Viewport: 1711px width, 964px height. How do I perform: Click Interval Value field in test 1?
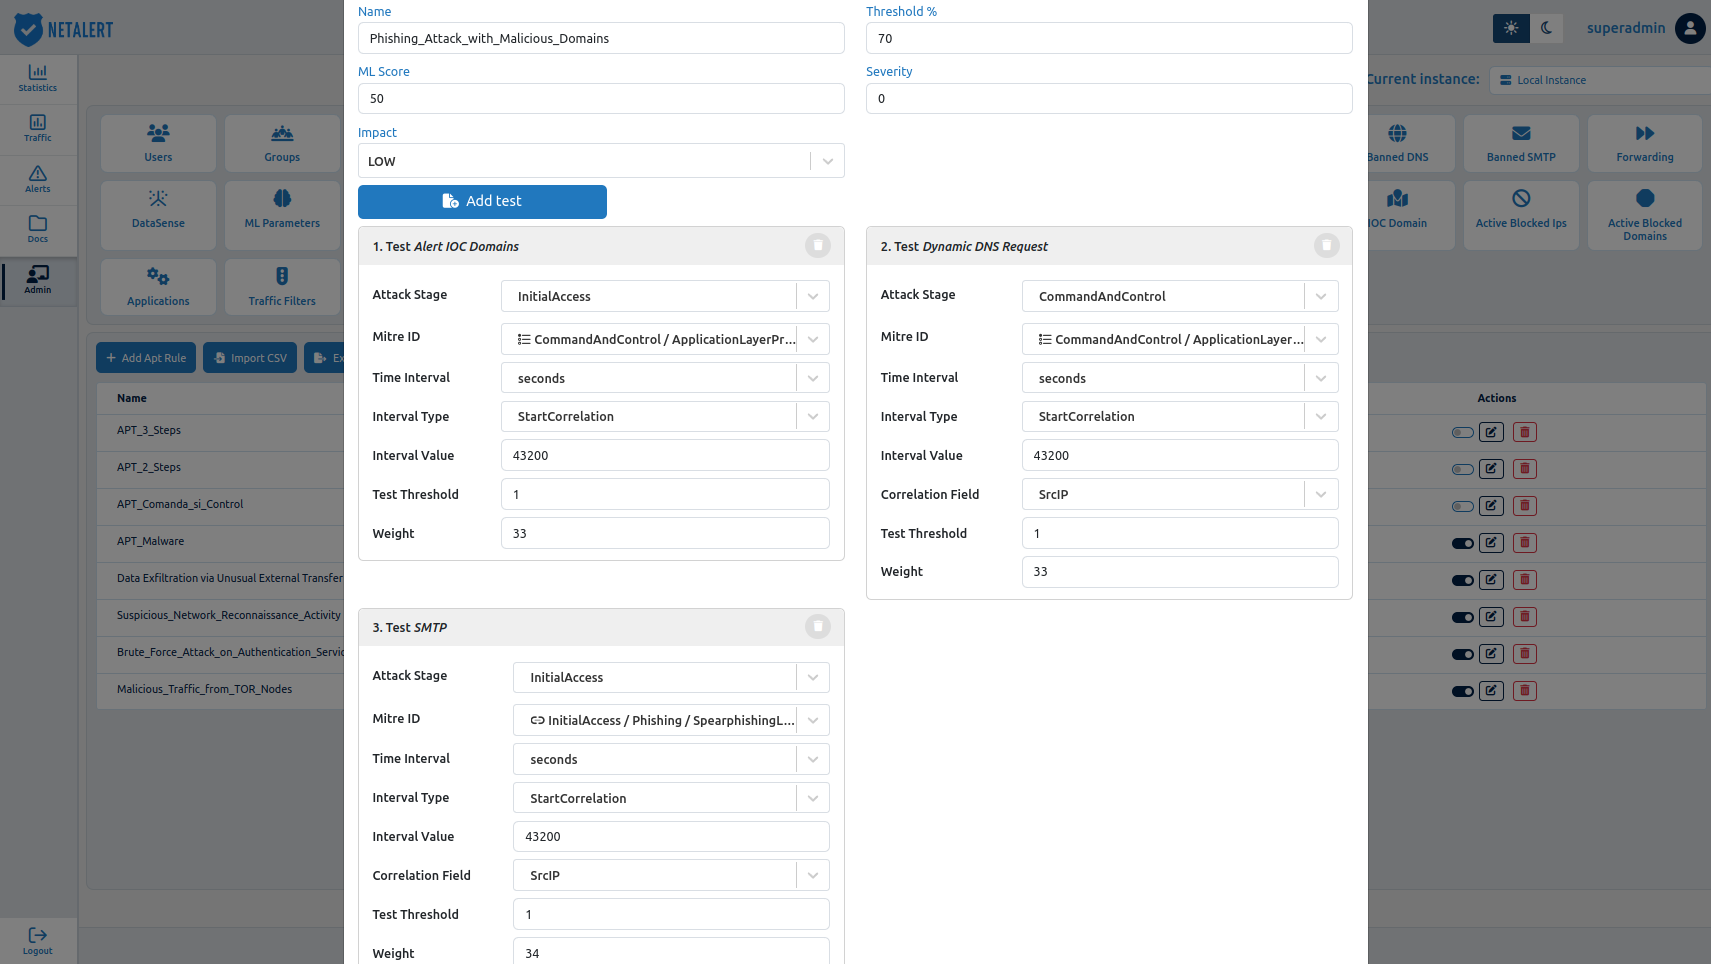click(x=665, y=455)
